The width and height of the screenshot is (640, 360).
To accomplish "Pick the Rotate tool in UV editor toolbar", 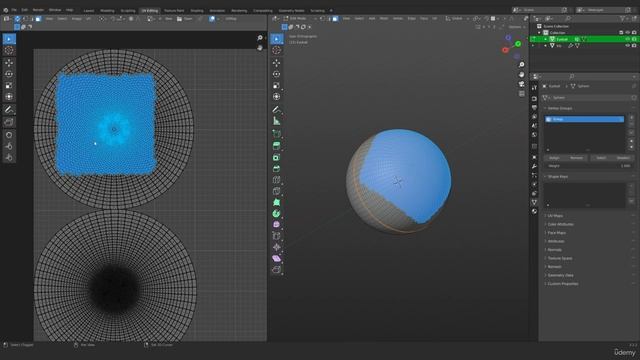I will [9, 74].
